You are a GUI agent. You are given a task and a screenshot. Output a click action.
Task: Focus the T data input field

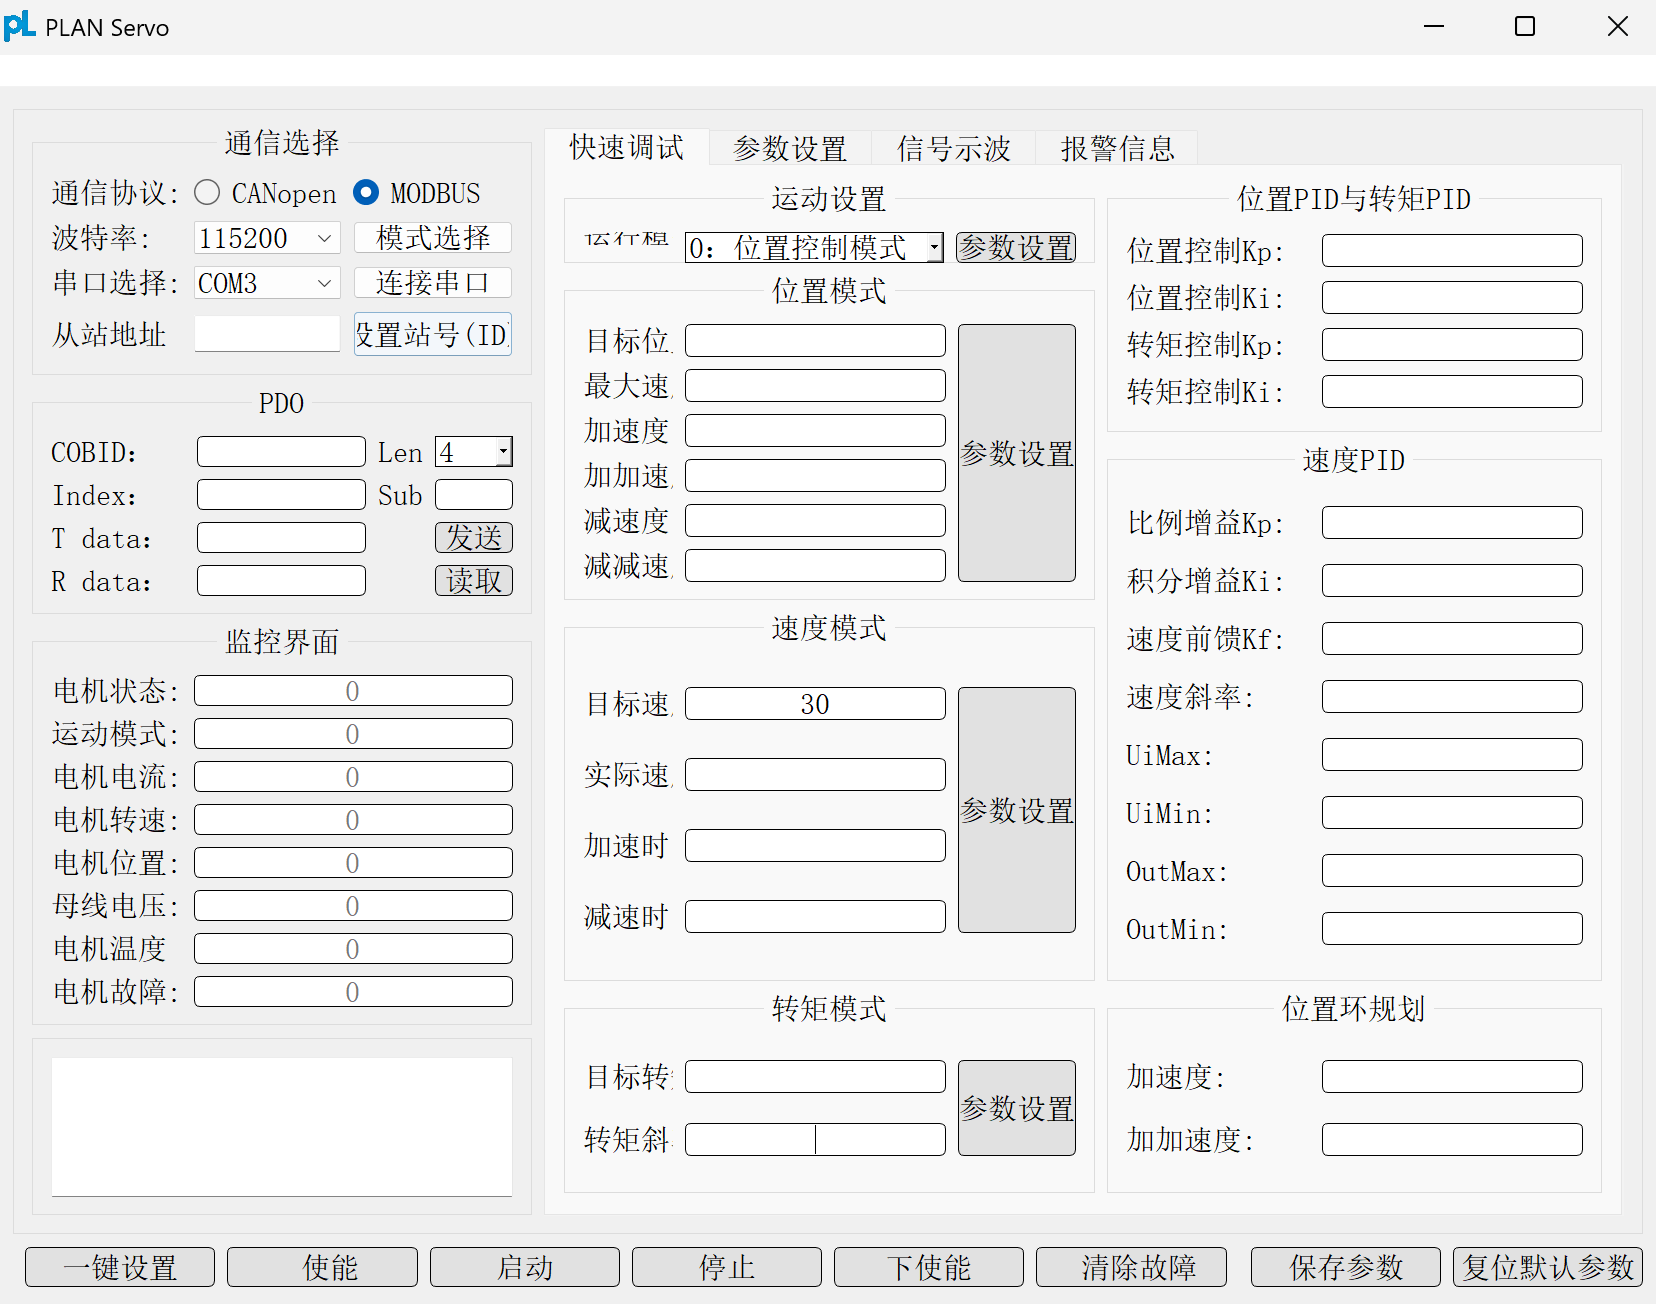pyautogui.click(x=281, y=538)
